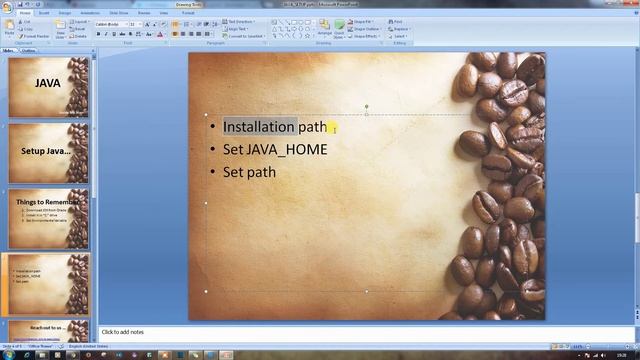
Task: Open Line Spacing options
Action: pos(216,24)
